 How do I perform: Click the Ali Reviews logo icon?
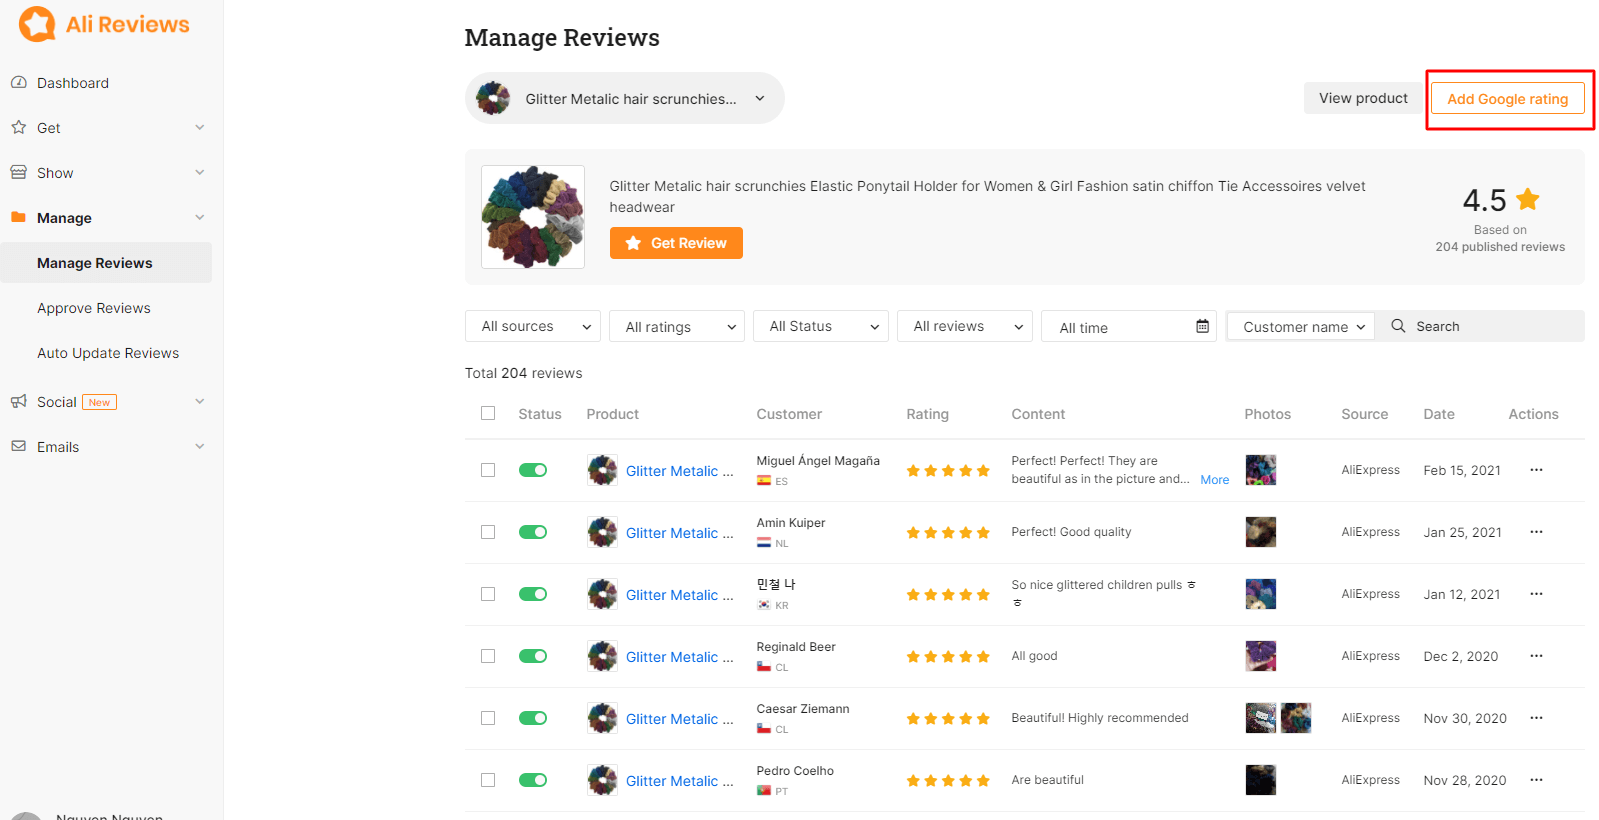click(37, 24)
